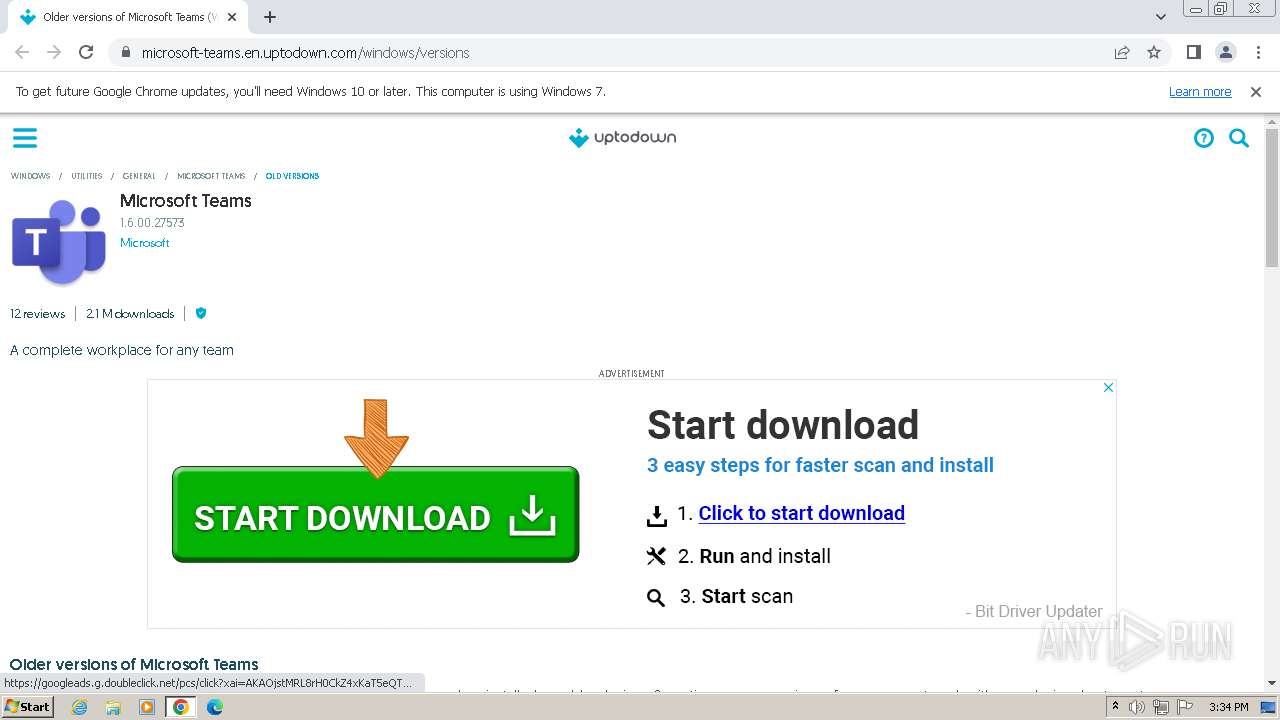Screen dimensions: 1280x720
Task: Open a new tab with the plus button
Action: [x=270, y=17]
